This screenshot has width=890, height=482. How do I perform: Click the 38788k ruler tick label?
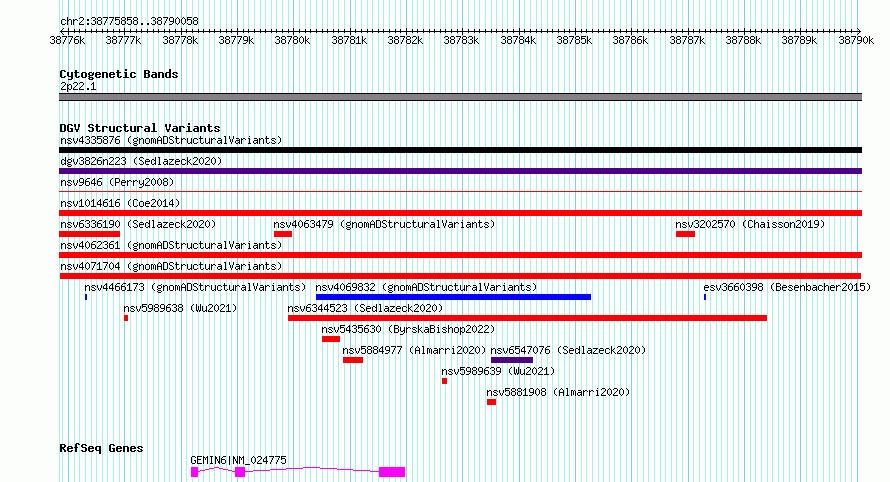[743, 40]
